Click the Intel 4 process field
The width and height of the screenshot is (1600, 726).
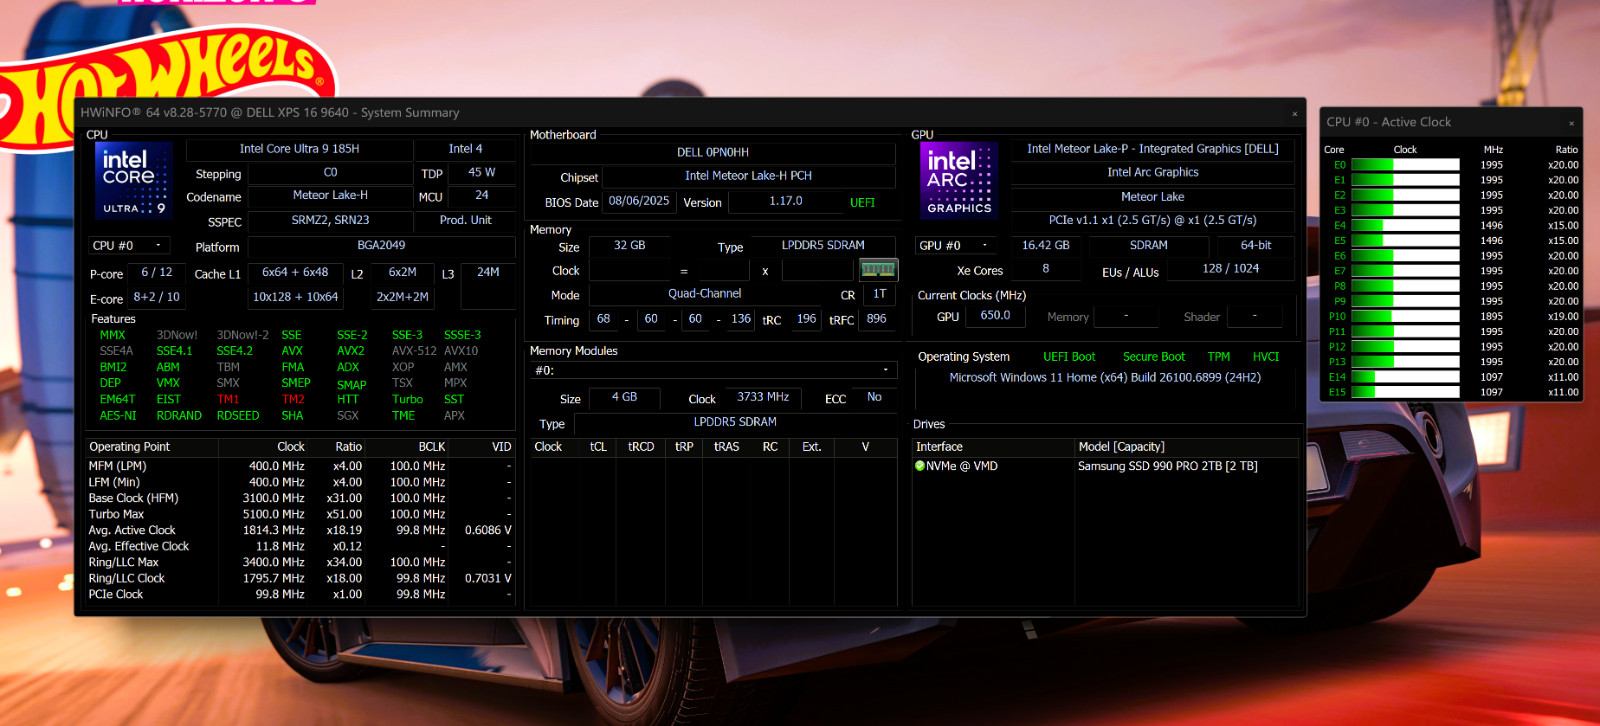[465, 149]
